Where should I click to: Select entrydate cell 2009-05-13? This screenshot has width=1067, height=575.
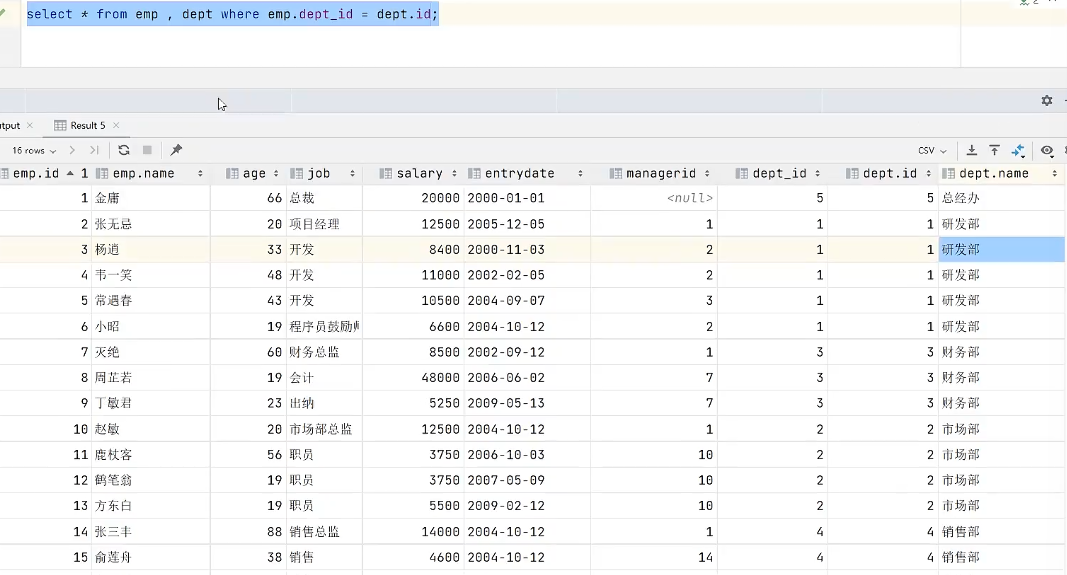click(x=527, y=404)
